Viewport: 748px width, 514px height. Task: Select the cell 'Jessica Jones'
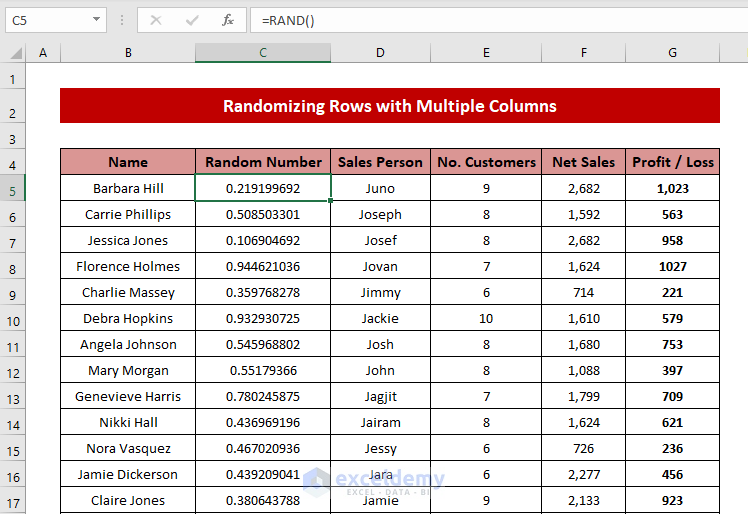point(128,240)
